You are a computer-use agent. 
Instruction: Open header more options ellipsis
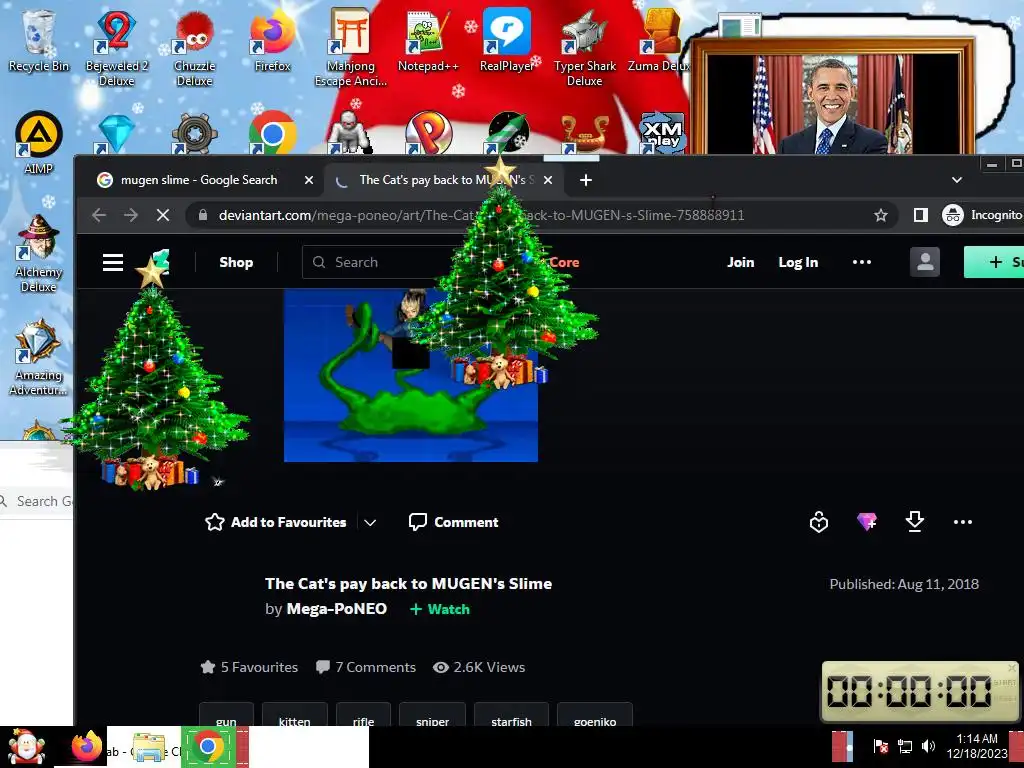pyautogui.click(x=862, y=262)
